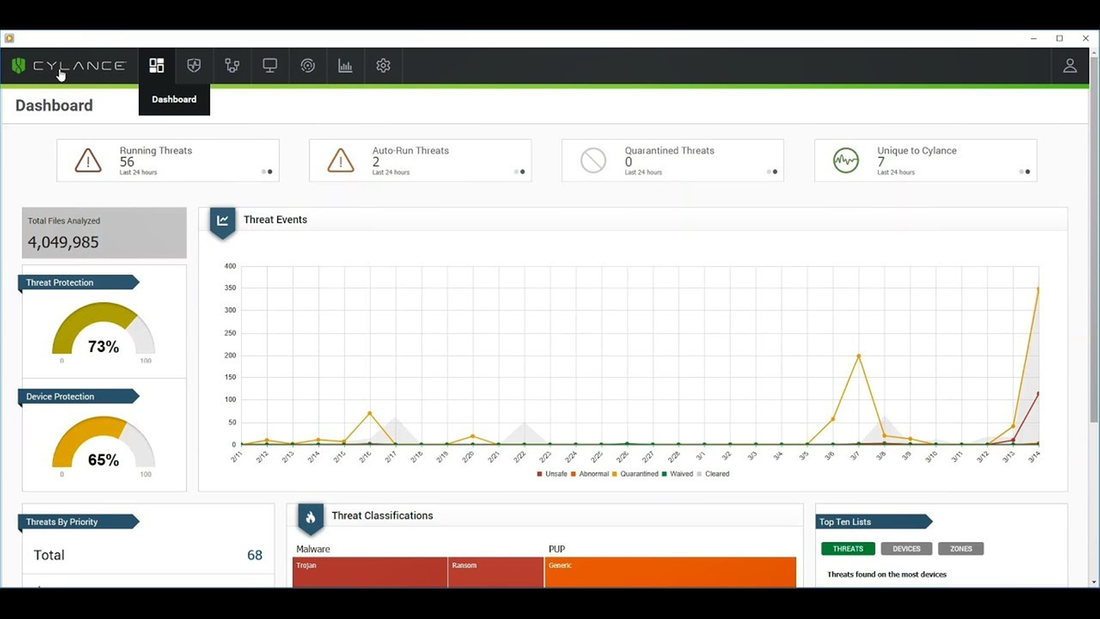The width and height of the screenshot is (1100, 619).
Task: Click the Total threats count 68
Action: 255,555
